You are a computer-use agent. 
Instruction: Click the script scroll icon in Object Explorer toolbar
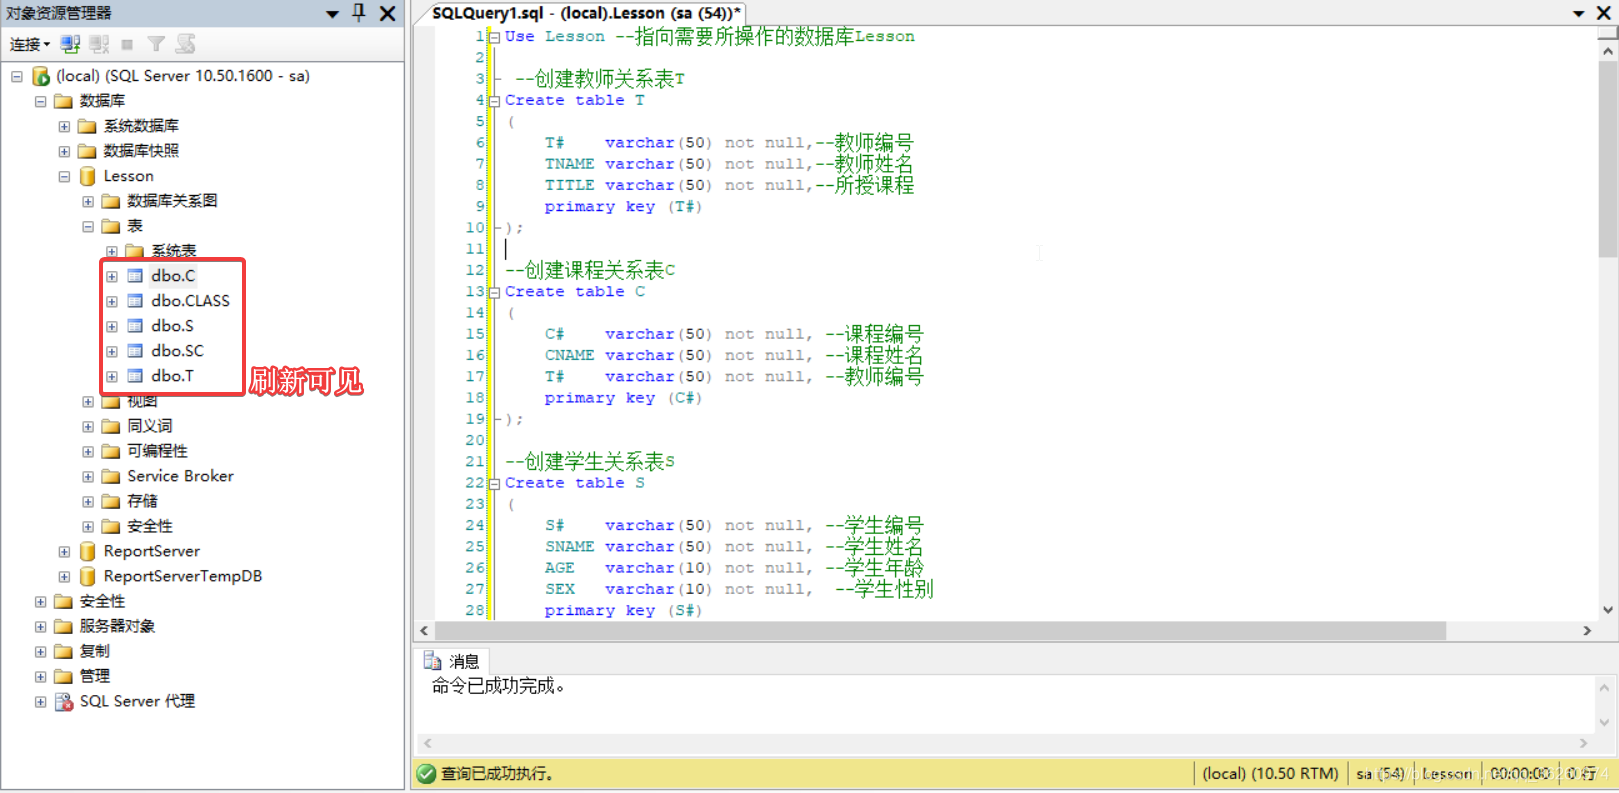pos(186,44)
